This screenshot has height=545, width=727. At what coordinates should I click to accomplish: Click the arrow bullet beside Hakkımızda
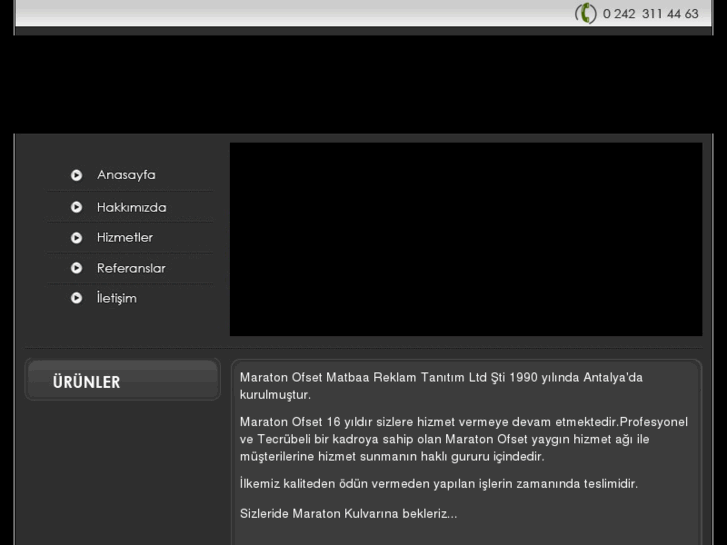[x=77, y=207]
